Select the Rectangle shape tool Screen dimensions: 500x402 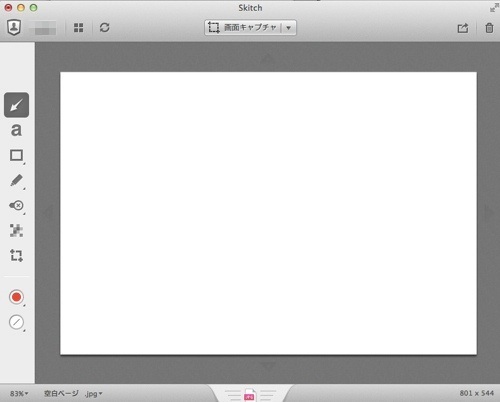[x=16, y=155]
